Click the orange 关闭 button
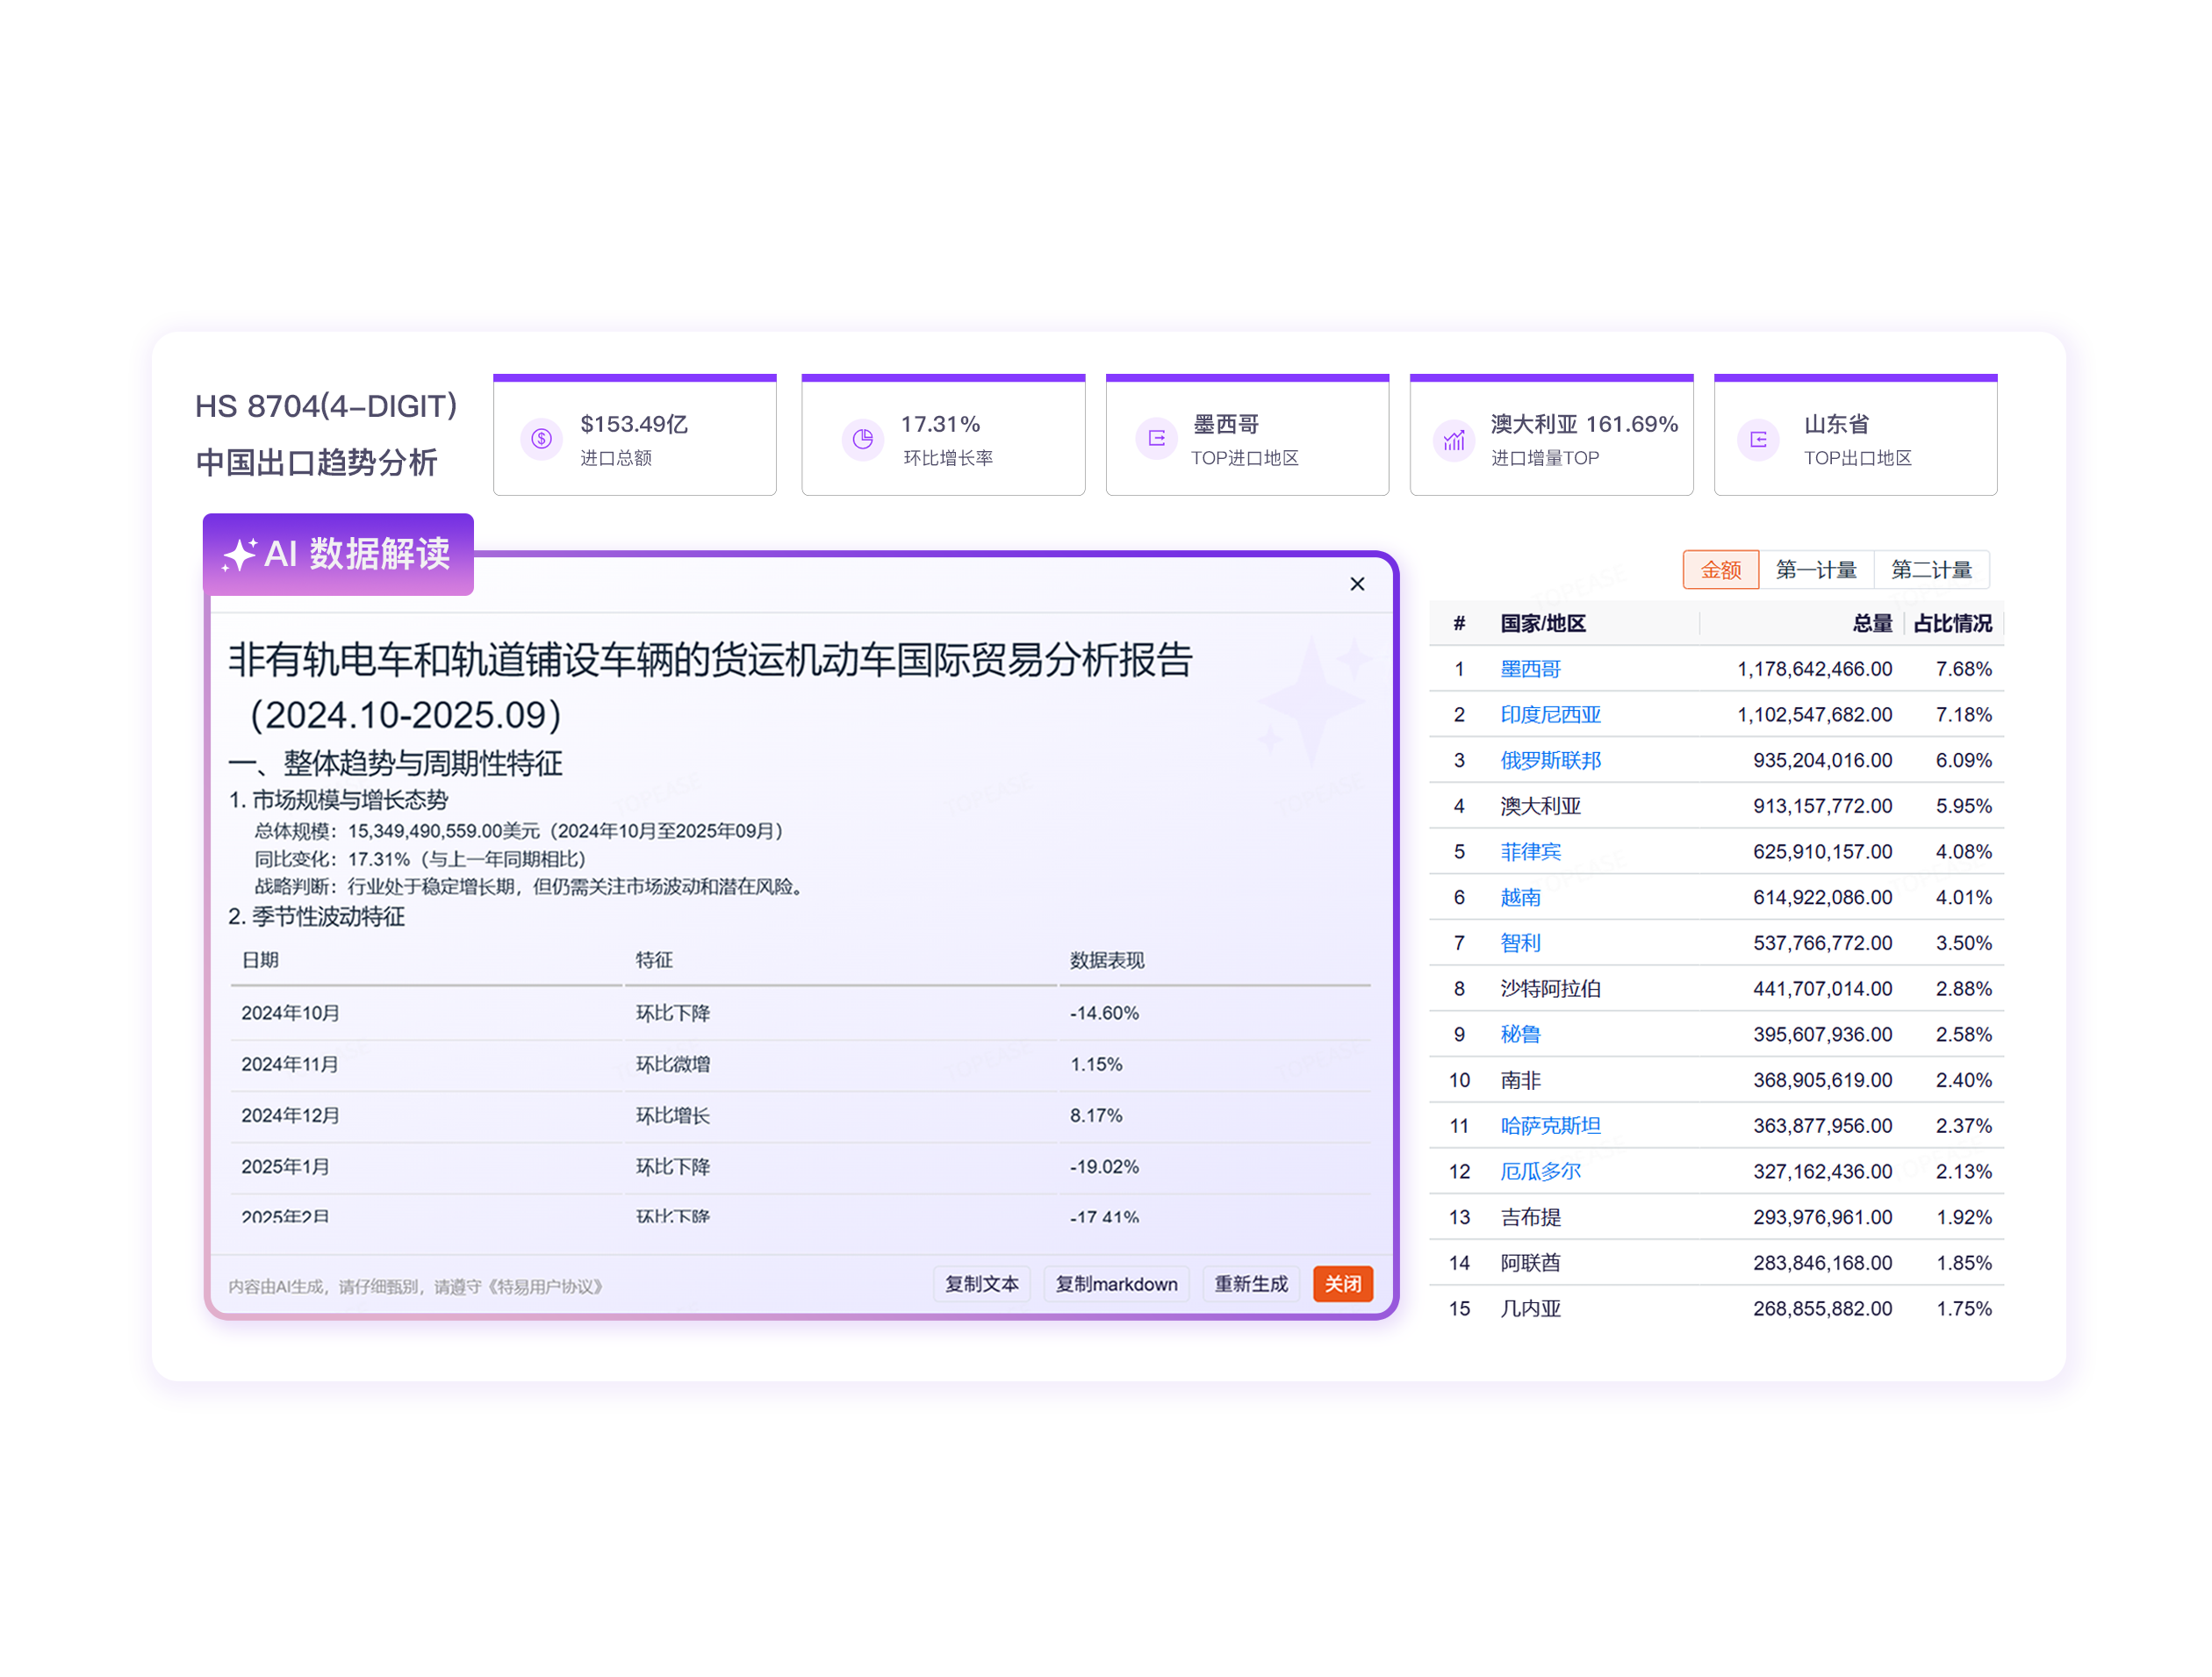The image size is (2212, 1677). tap(1342, 1284)
